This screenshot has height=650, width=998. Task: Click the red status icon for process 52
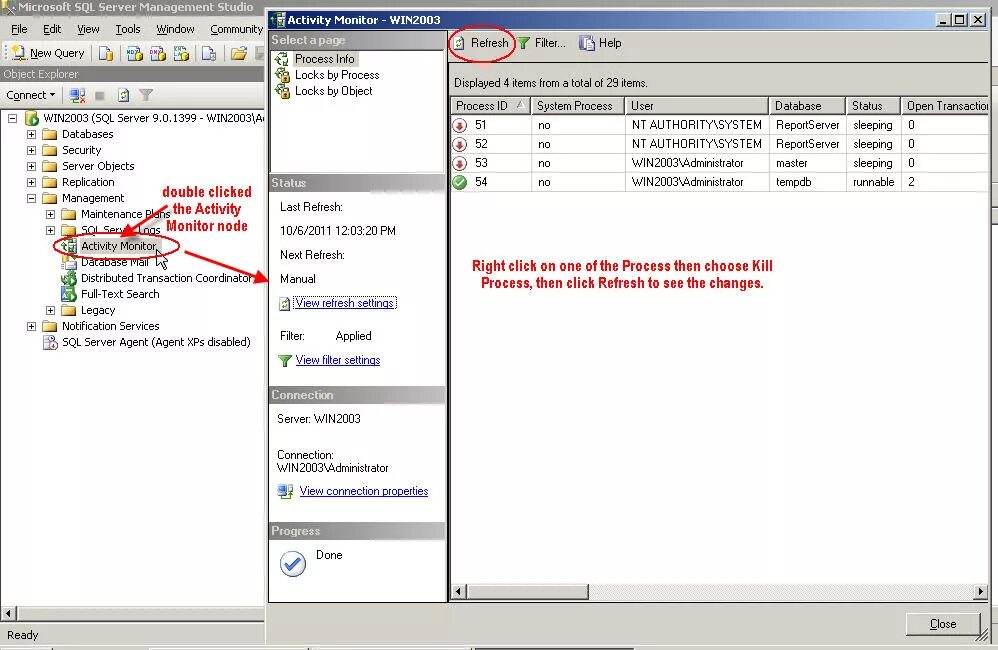point(460,145)
